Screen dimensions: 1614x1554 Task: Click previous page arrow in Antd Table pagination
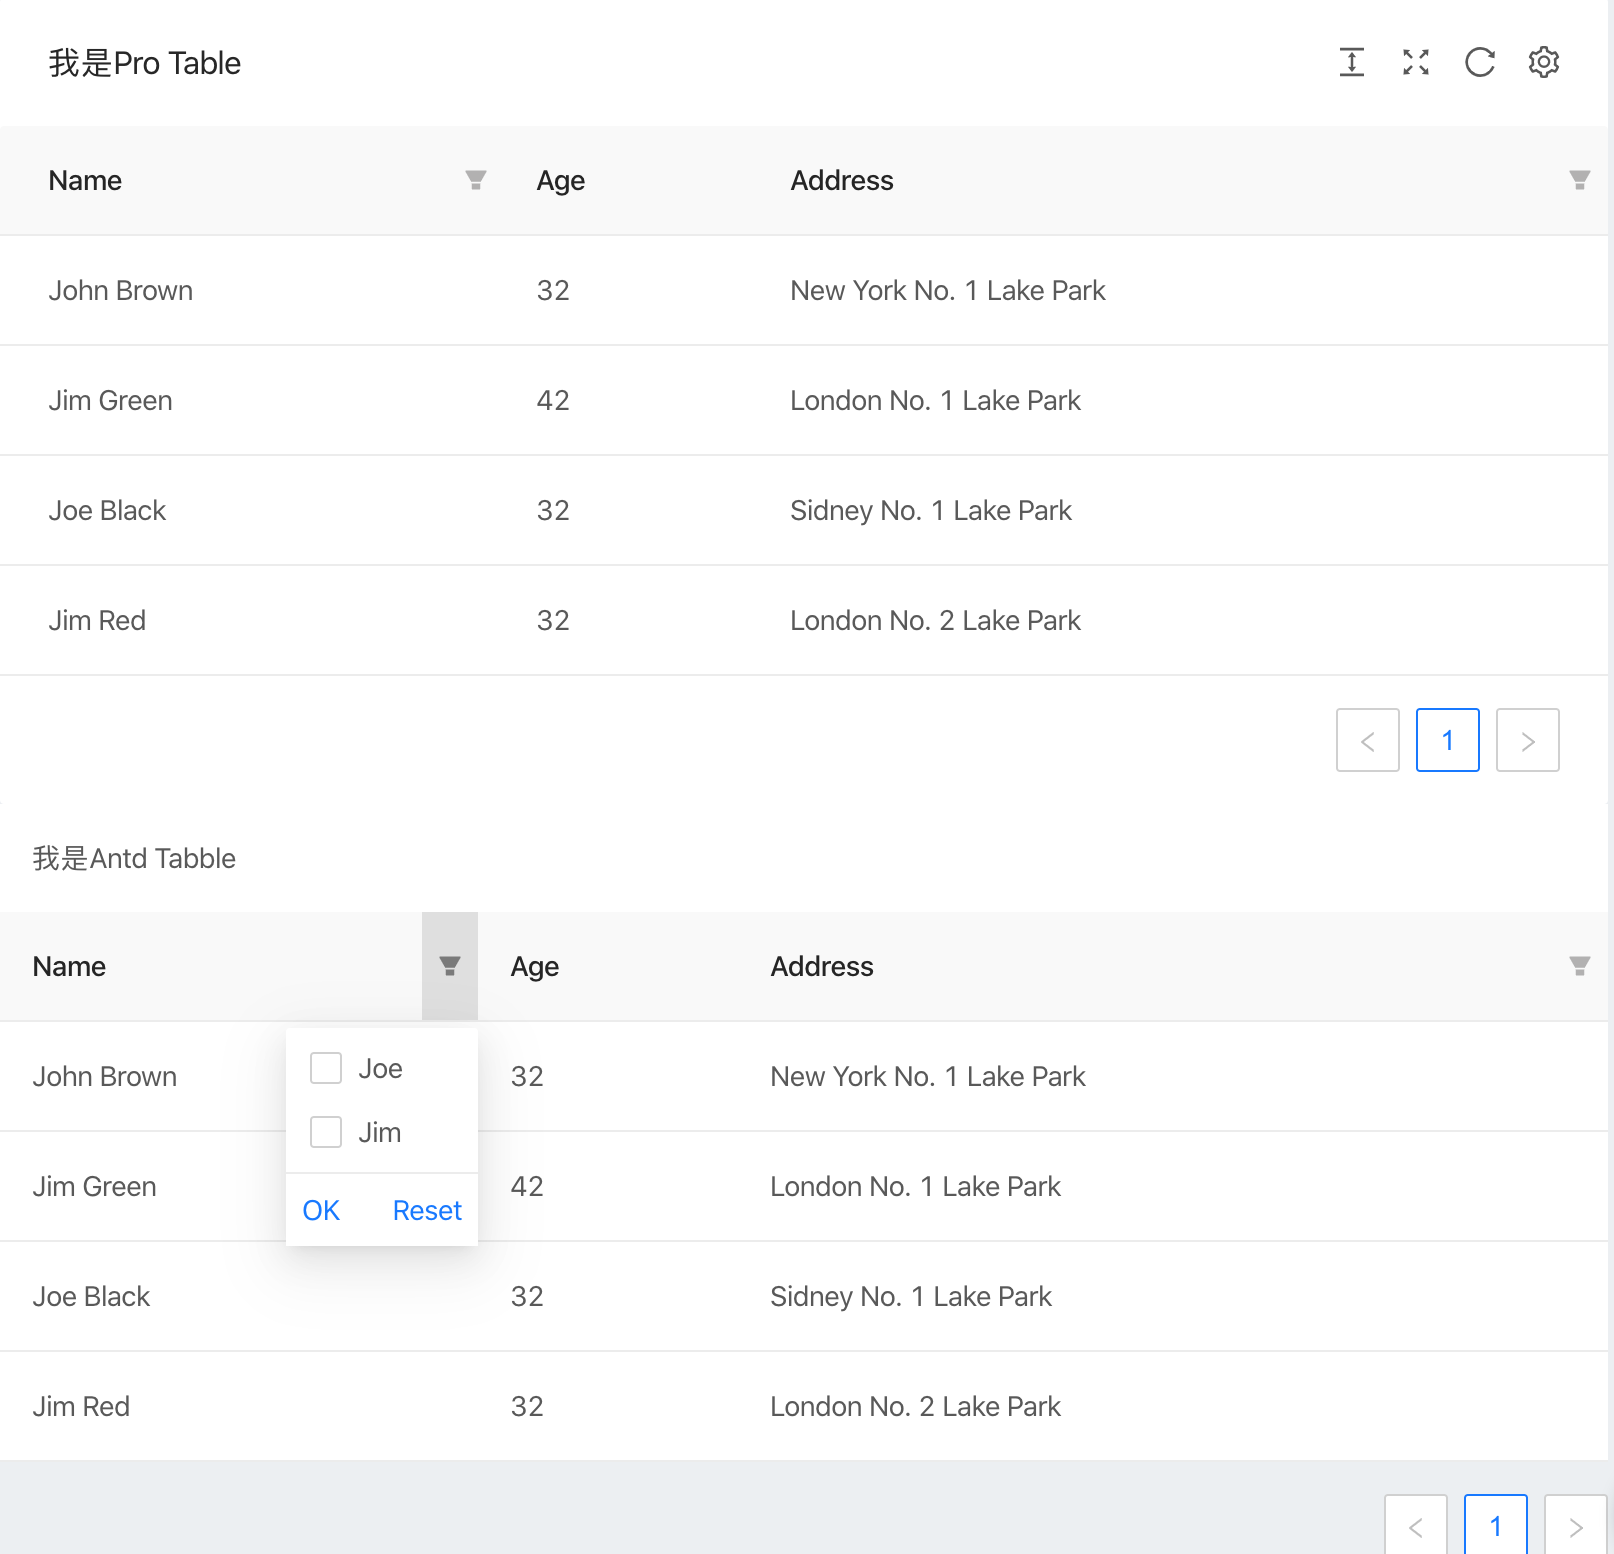(x=1415, y=1525)
